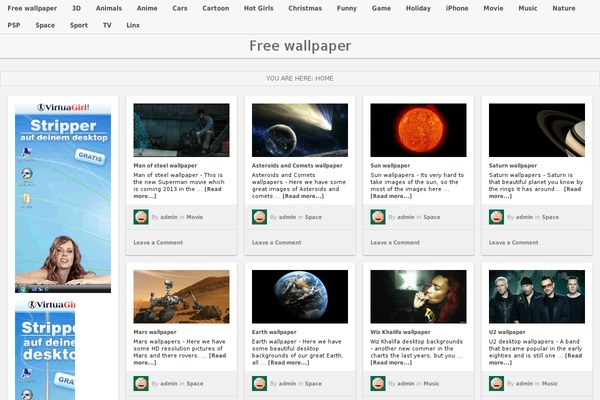The height and width of the screenshot is (400, 600).
Task: Open the Earth wallpaper thumbnail
Action: pos(300,297)
